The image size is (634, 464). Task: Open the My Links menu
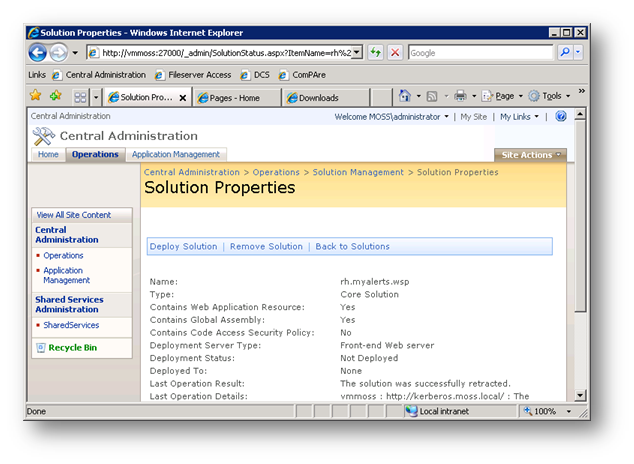(x=519, y=117)
